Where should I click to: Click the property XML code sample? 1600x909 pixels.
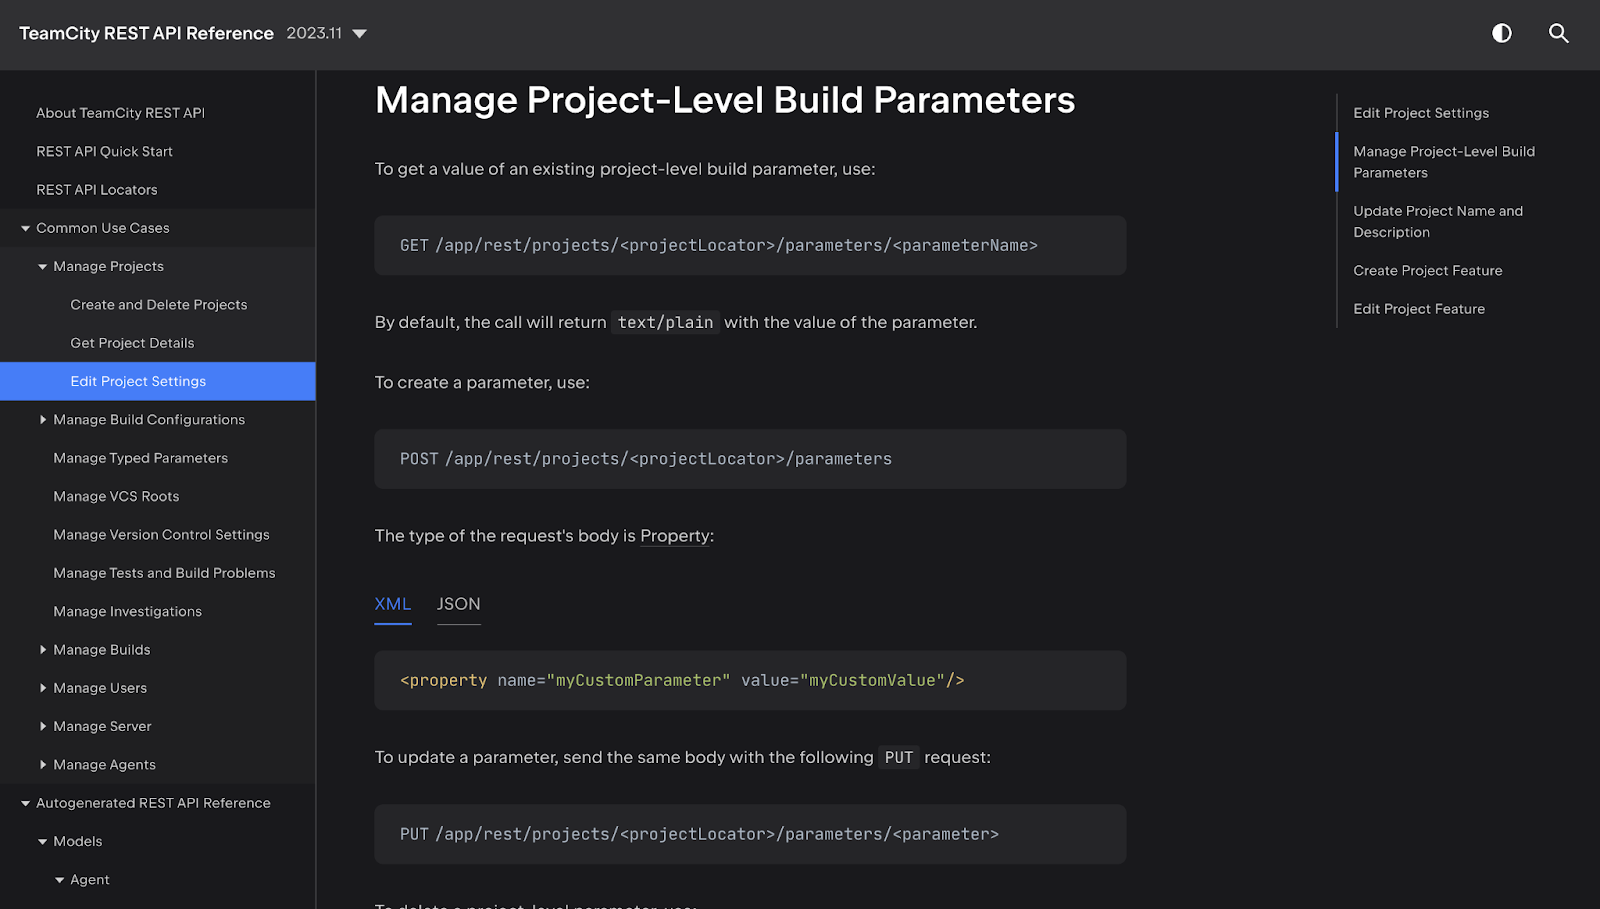pos(750,681)
